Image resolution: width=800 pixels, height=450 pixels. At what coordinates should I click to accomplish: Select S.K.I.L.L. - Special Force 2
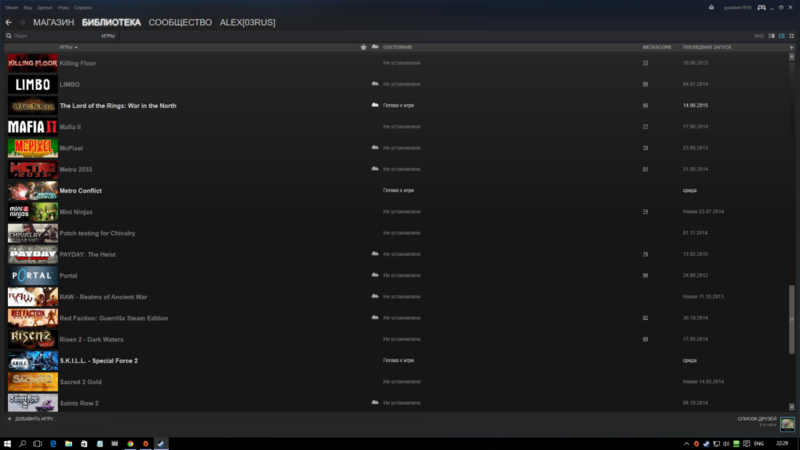(98, 361)
